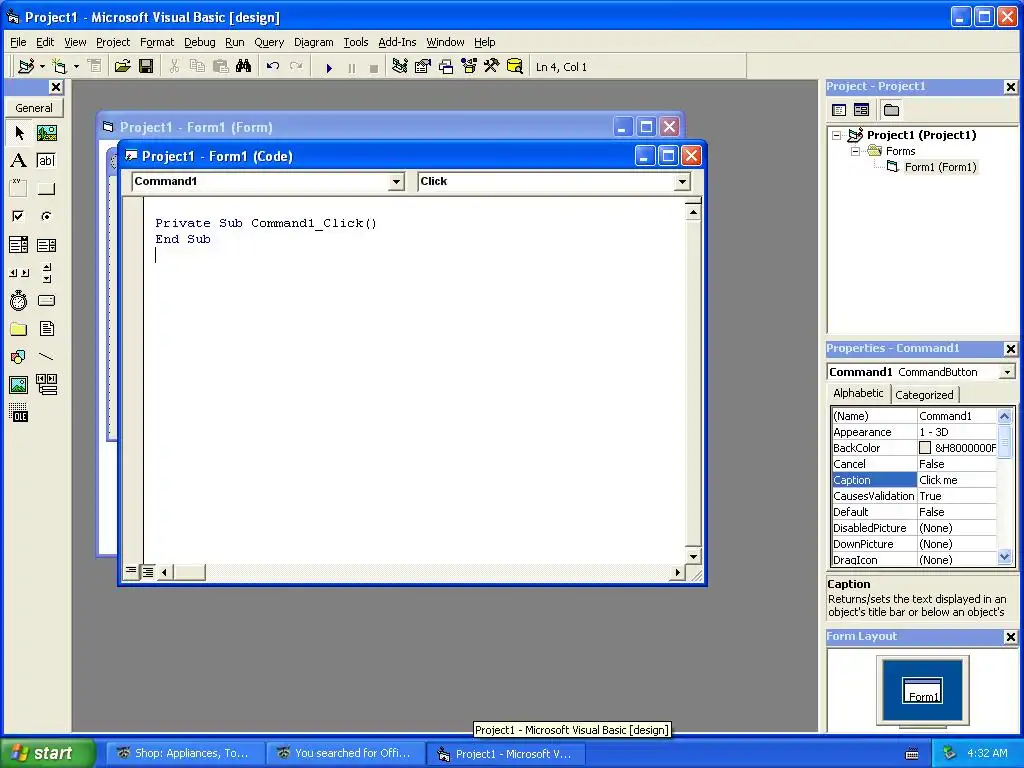Click the Save Project toolbar icon
This screenshot has height=768, width=1024.
[x=146, y=67]
